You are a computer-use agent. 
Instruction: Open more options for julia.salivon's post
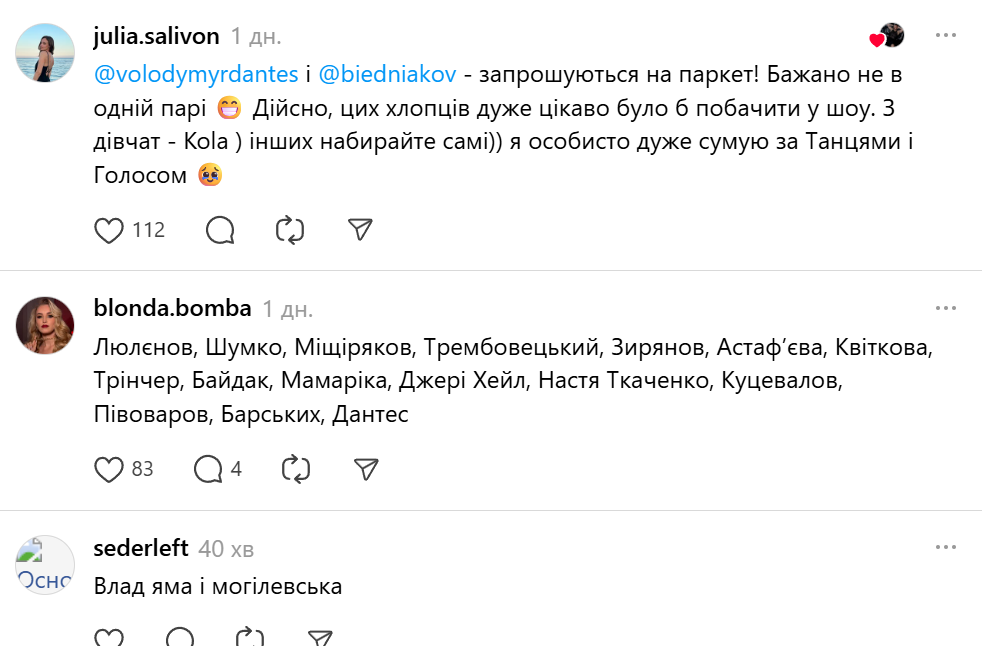point(945,36)
